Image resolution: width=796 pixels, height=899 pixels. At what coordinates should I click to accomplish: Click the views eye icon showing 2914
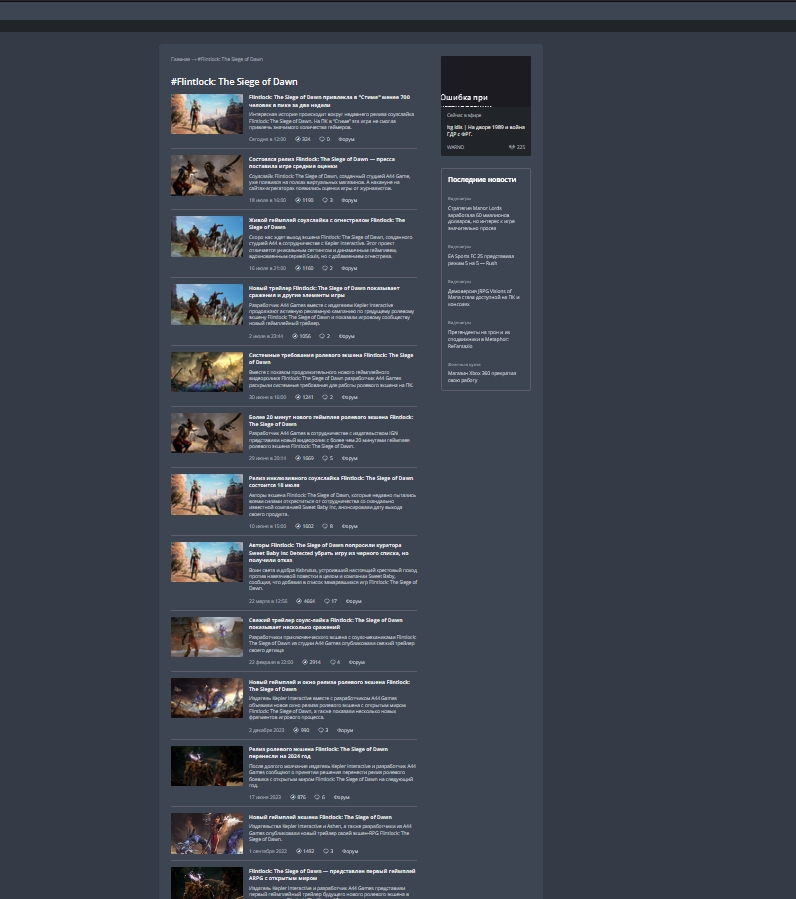pyautogui.click(x=304, y=662)
